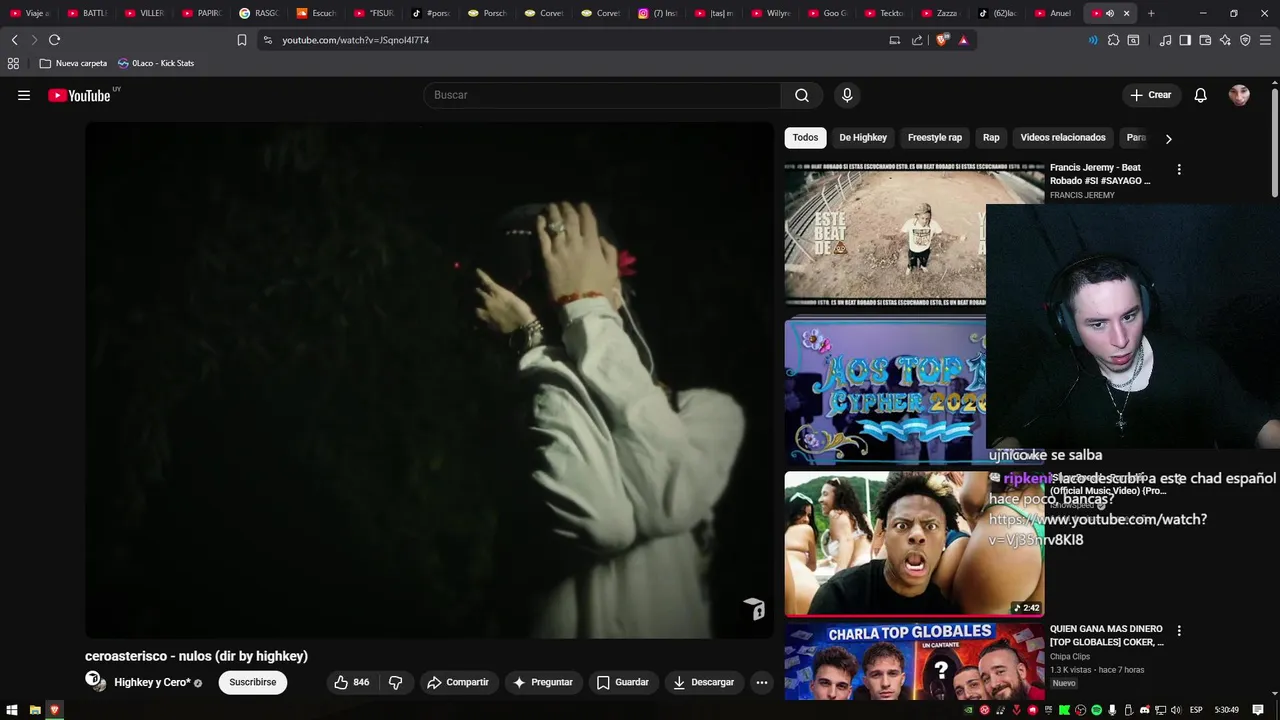Mute the playing tab speaker icon

pyautogui.click(x=1110, y=13)
